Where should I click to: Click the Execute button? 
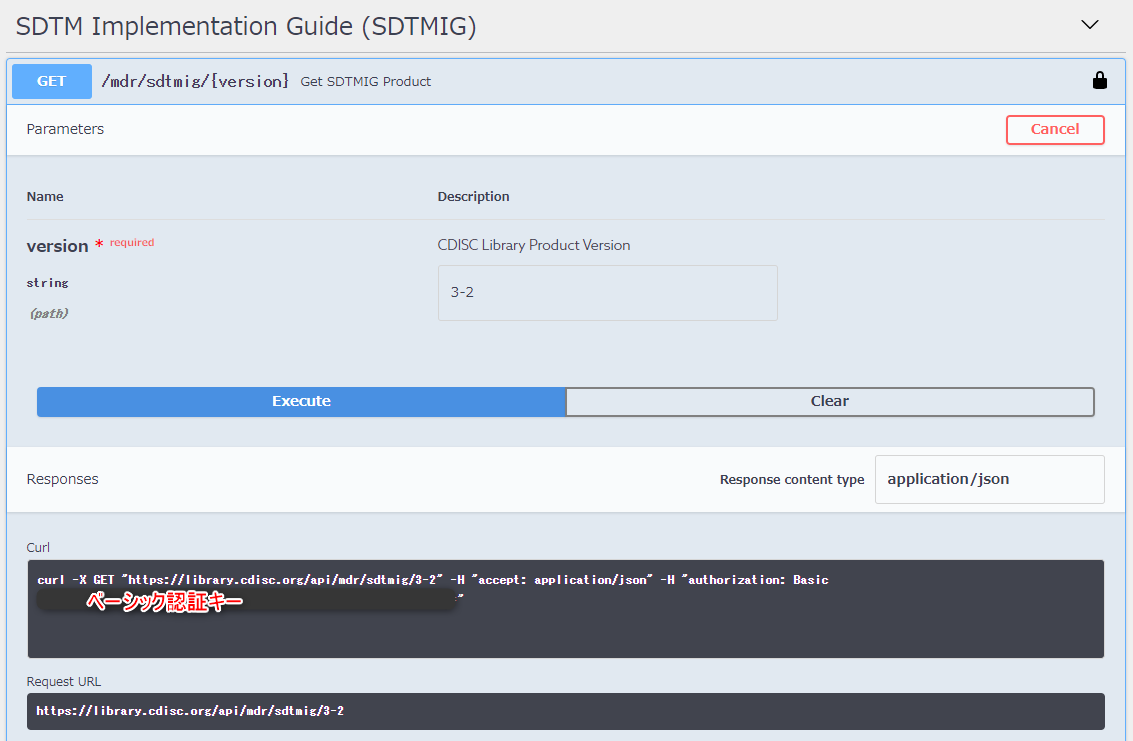301,401
